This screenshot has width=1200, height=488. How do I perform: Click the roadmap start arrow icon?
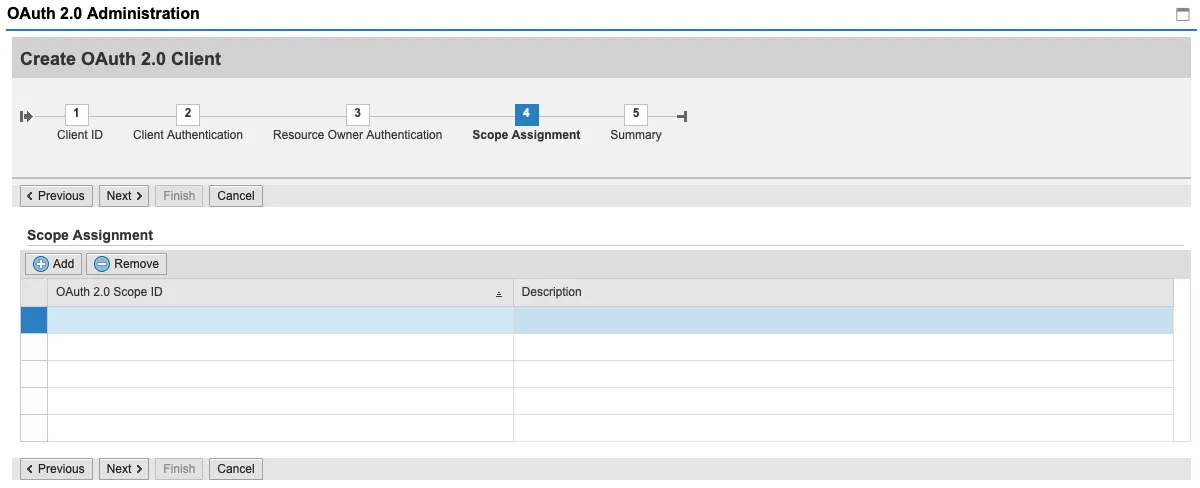coord(26,117)
